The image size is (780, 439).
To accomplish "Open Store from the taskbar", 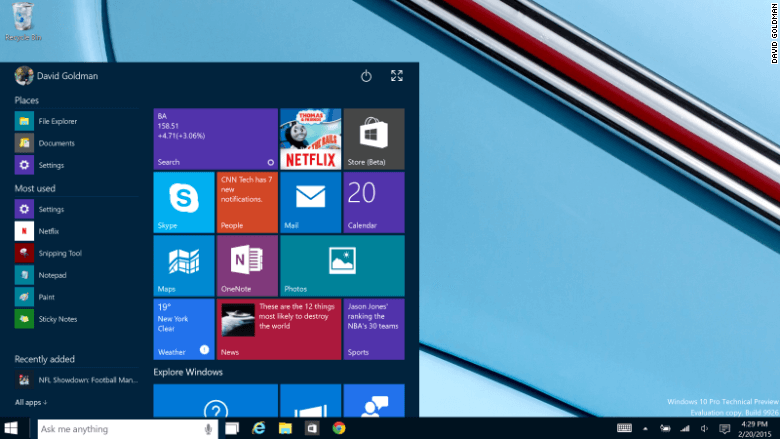I will 312,428.
